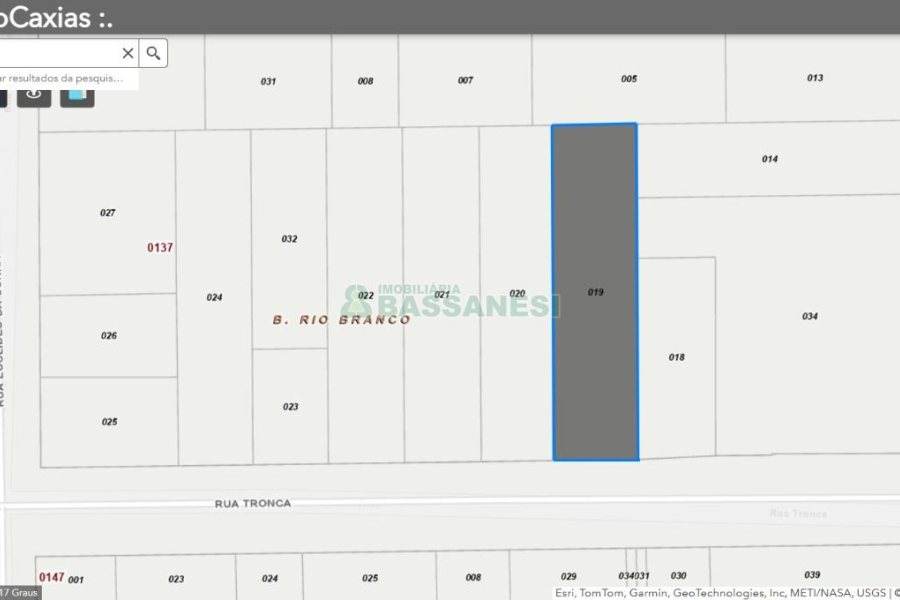The width and height of the screenshot is (900, 600).
Task: Select parcel 034 next to parcel 018
Action: 808,315
